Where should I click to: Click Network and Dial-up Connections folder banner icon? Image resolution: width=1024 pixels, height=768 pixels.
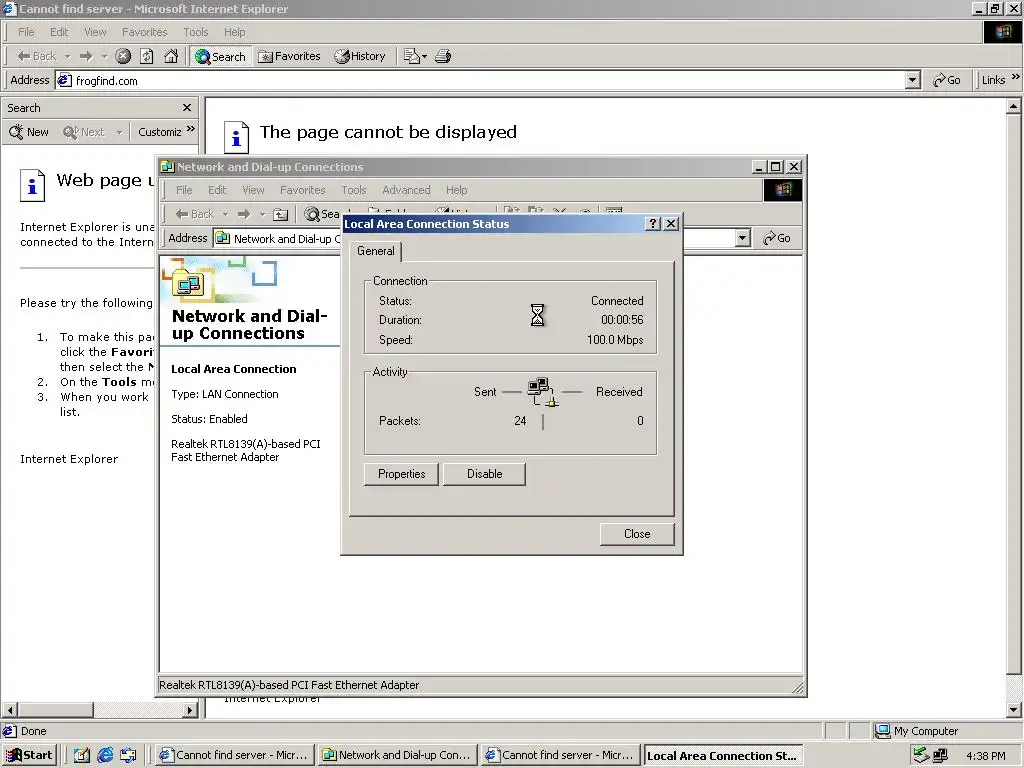pyautogui.click(x=188, y=285)
